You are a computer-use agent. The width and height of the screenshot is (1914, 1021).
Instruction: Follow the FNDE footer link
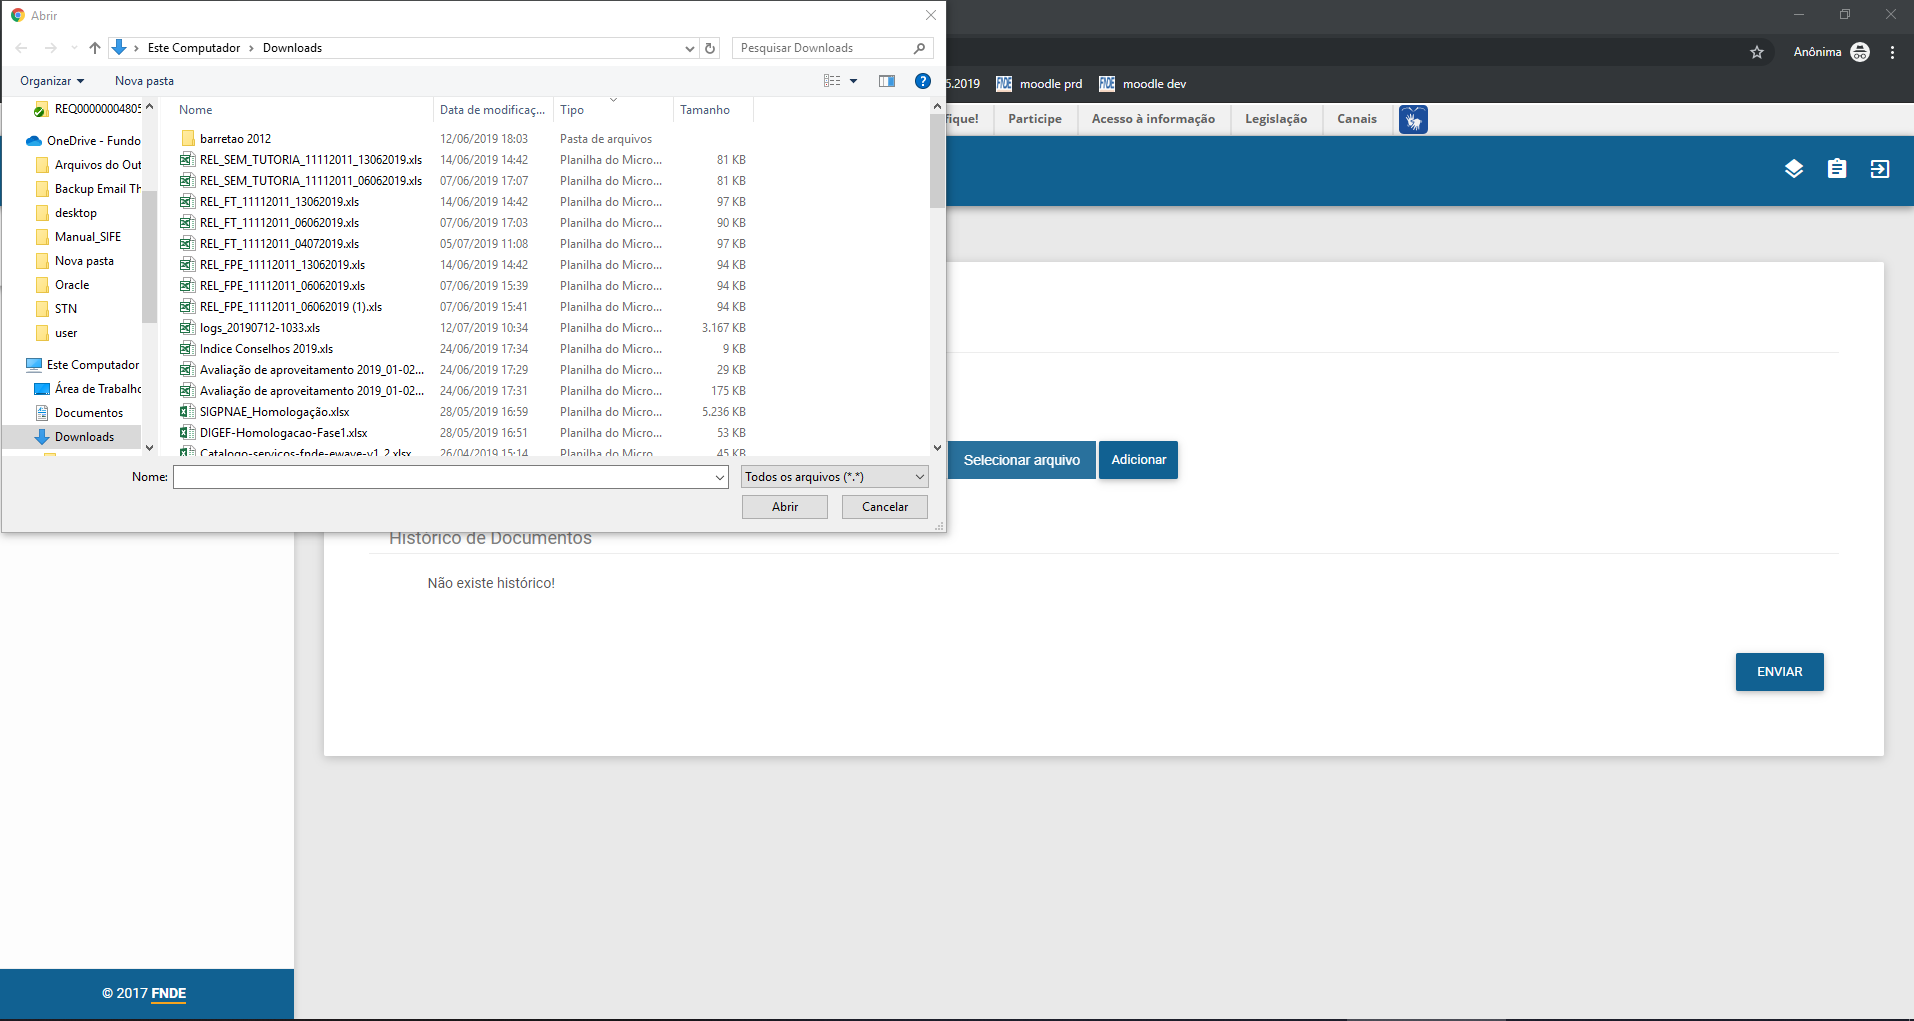click(169, 993)
